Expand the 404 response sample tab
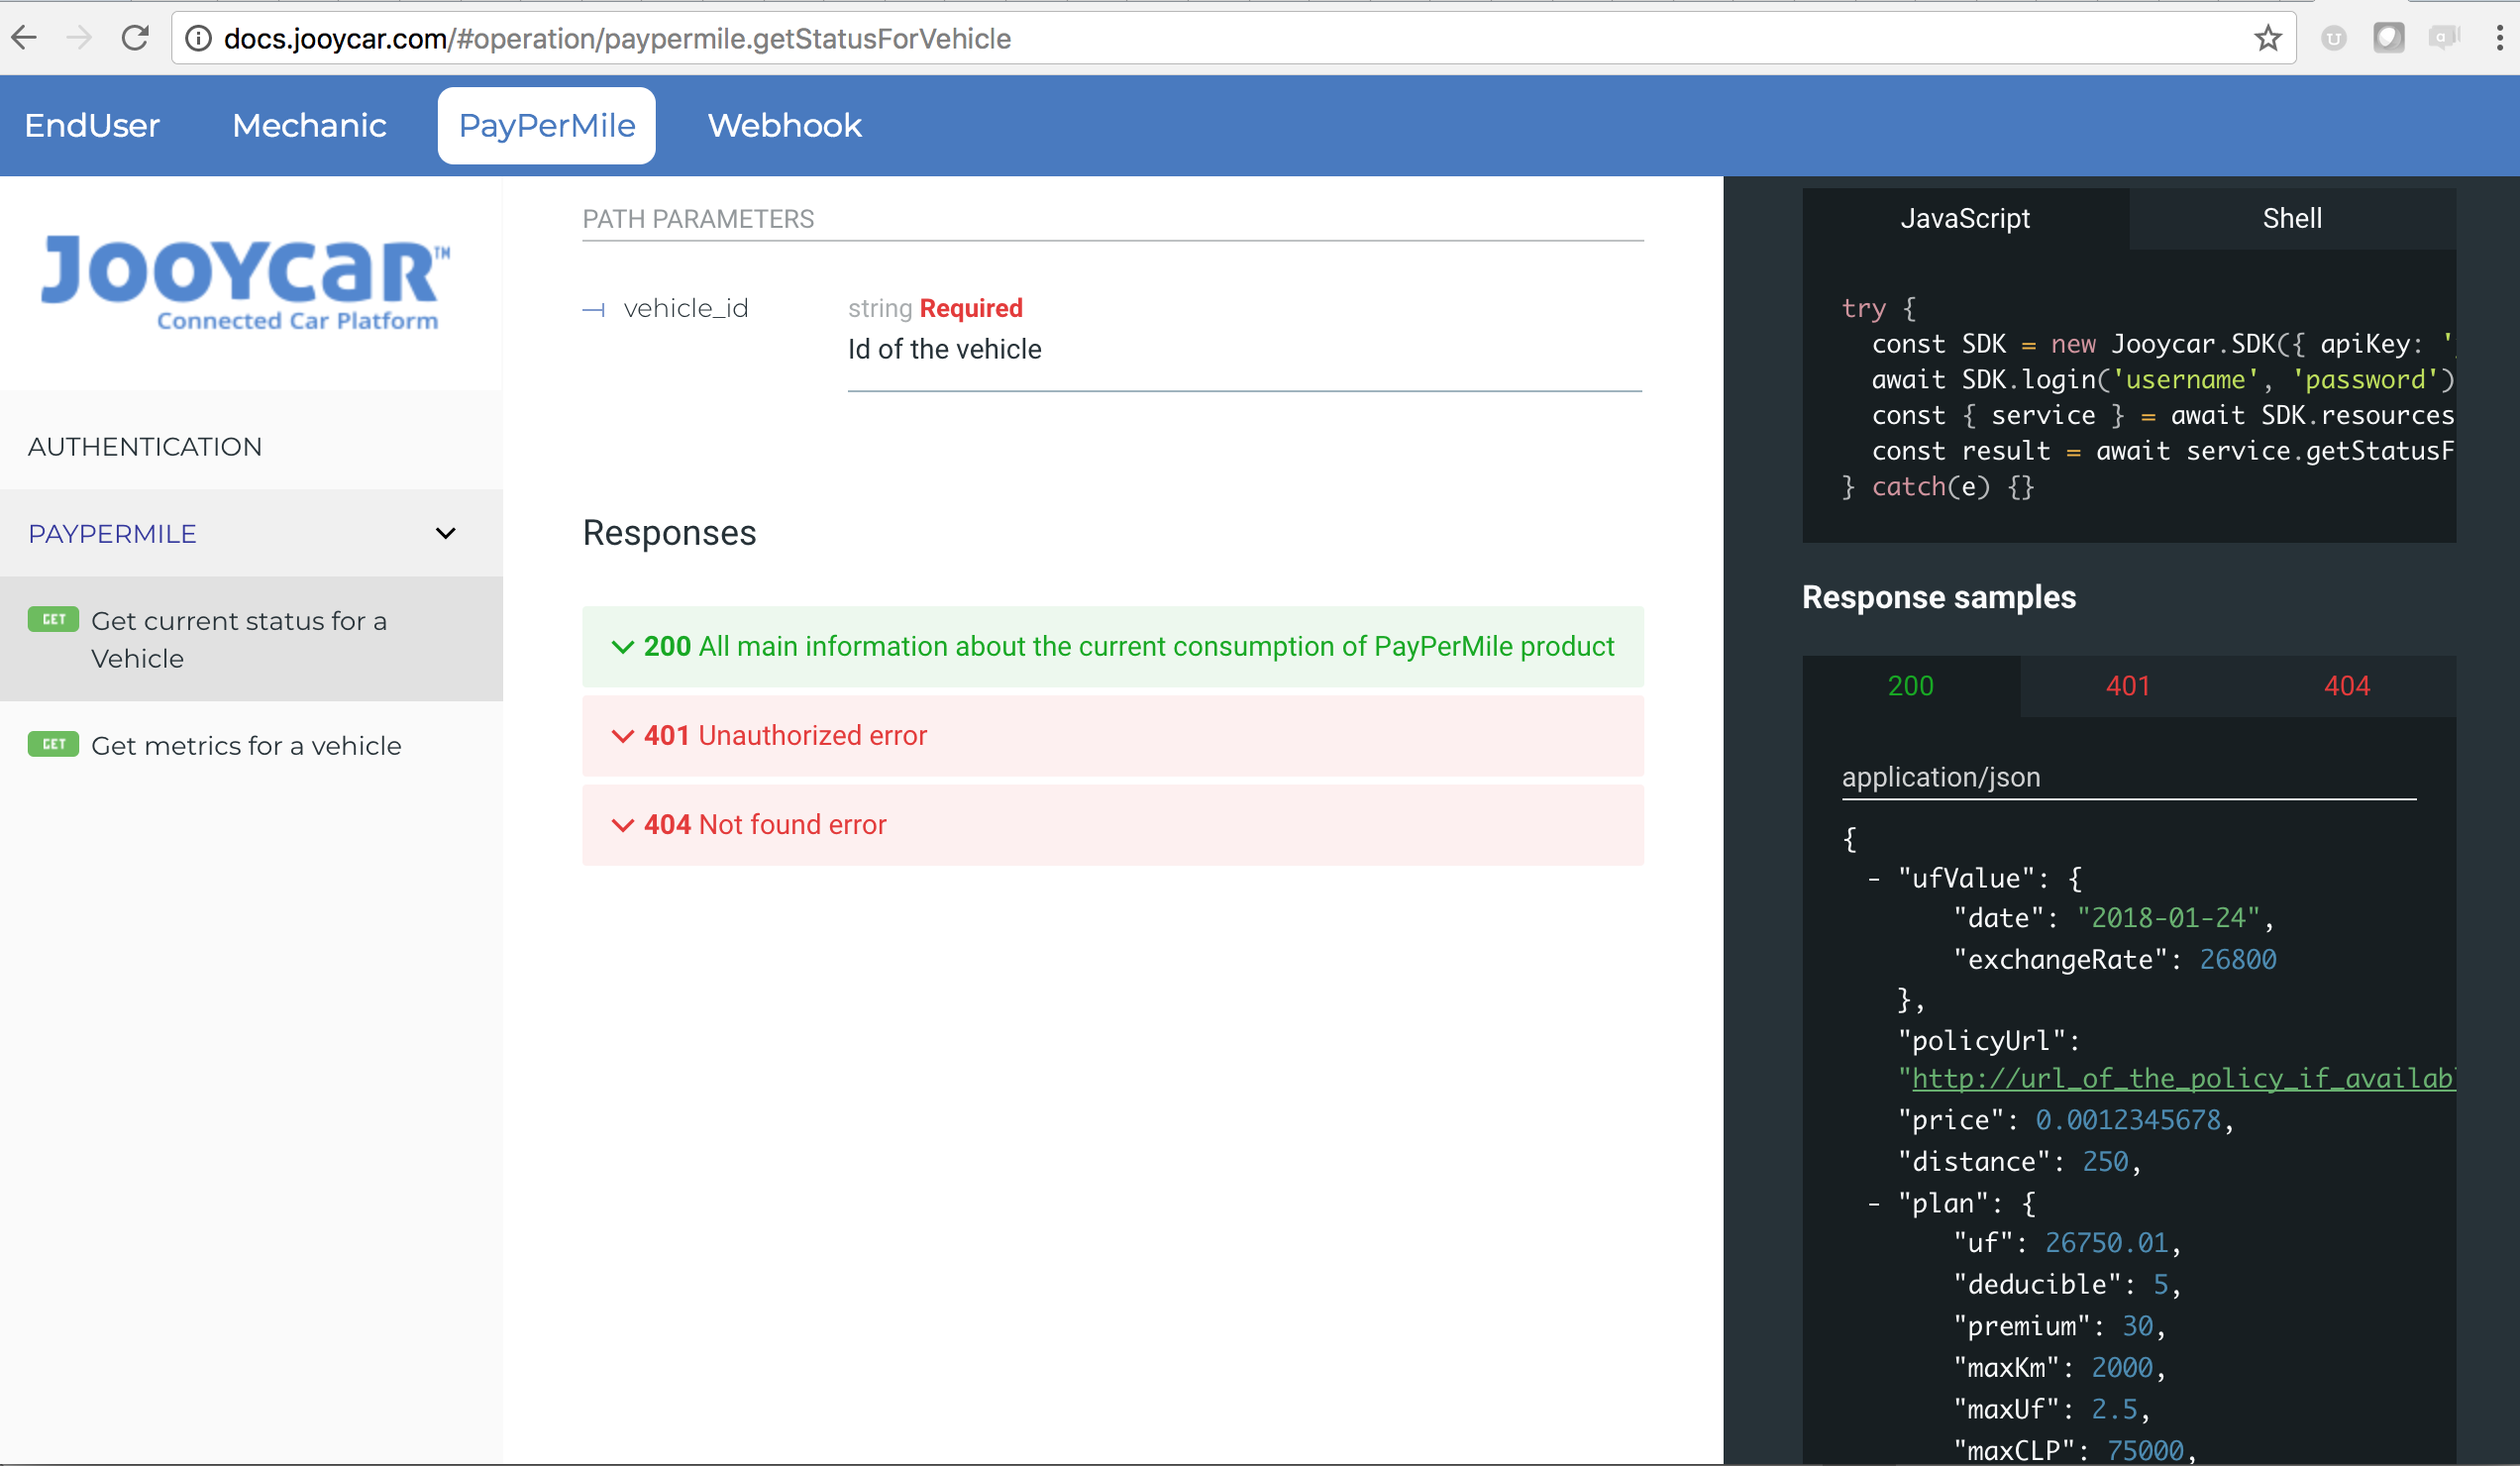Screen dimensions: 2520x1466 click(2346, 684)
